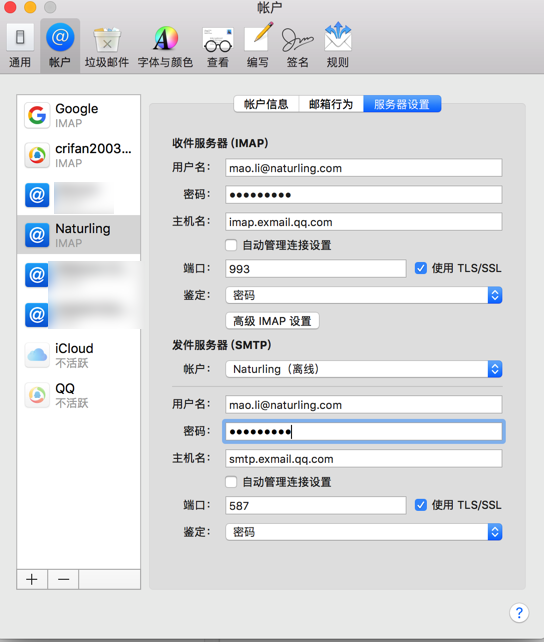Viewport: 544px width, 642px height.
Task: Toggle SMTP 使用 TLS/SSL checkbox
Action: (x=421, y=505)
